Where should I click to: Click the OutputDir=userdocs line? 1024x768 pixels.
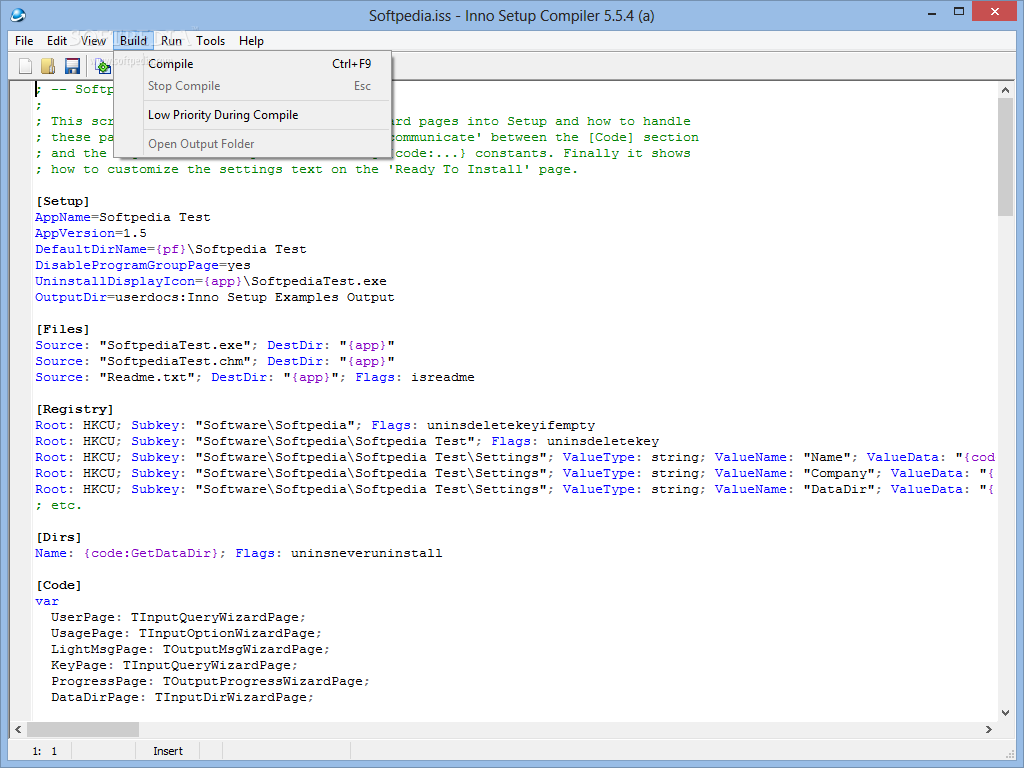click(215, 297)
